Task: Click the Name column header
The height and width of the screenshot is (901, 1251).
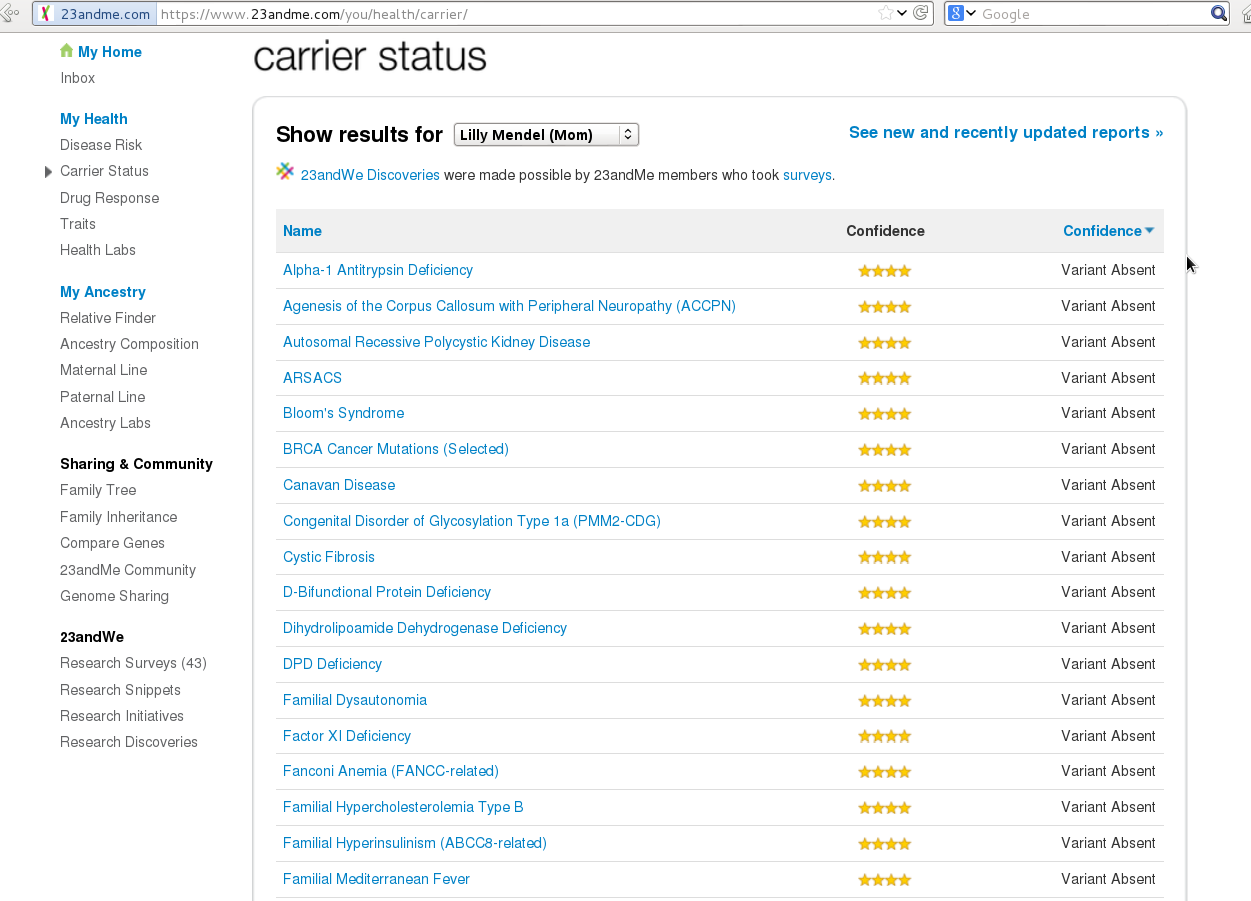Action: [x=302, y=231]
